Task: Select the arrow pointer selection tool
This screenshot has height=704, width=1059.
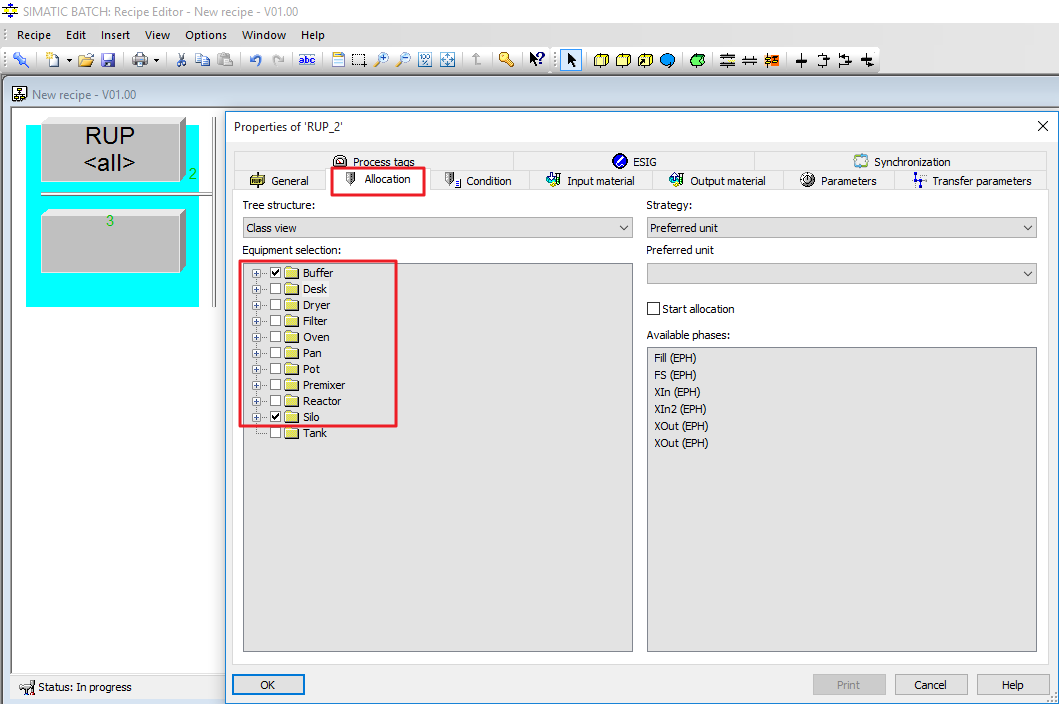Action: [x=571, y=60]
